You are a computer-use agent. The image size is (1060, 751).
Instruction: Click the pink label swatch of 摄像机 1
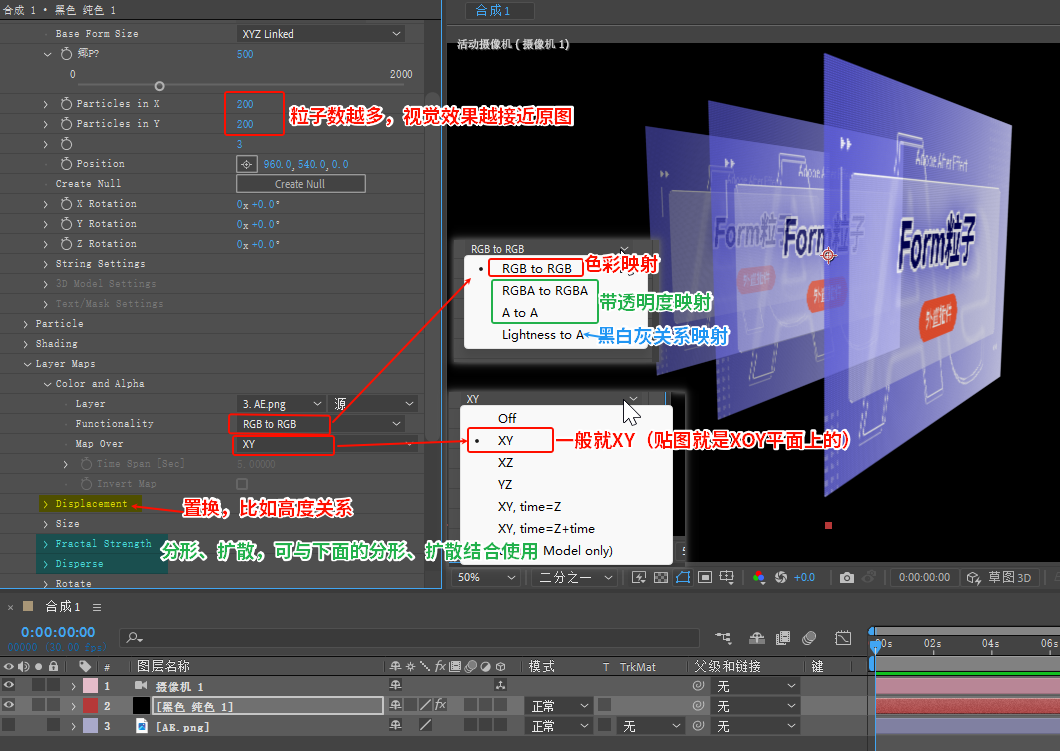coord(90,685)
